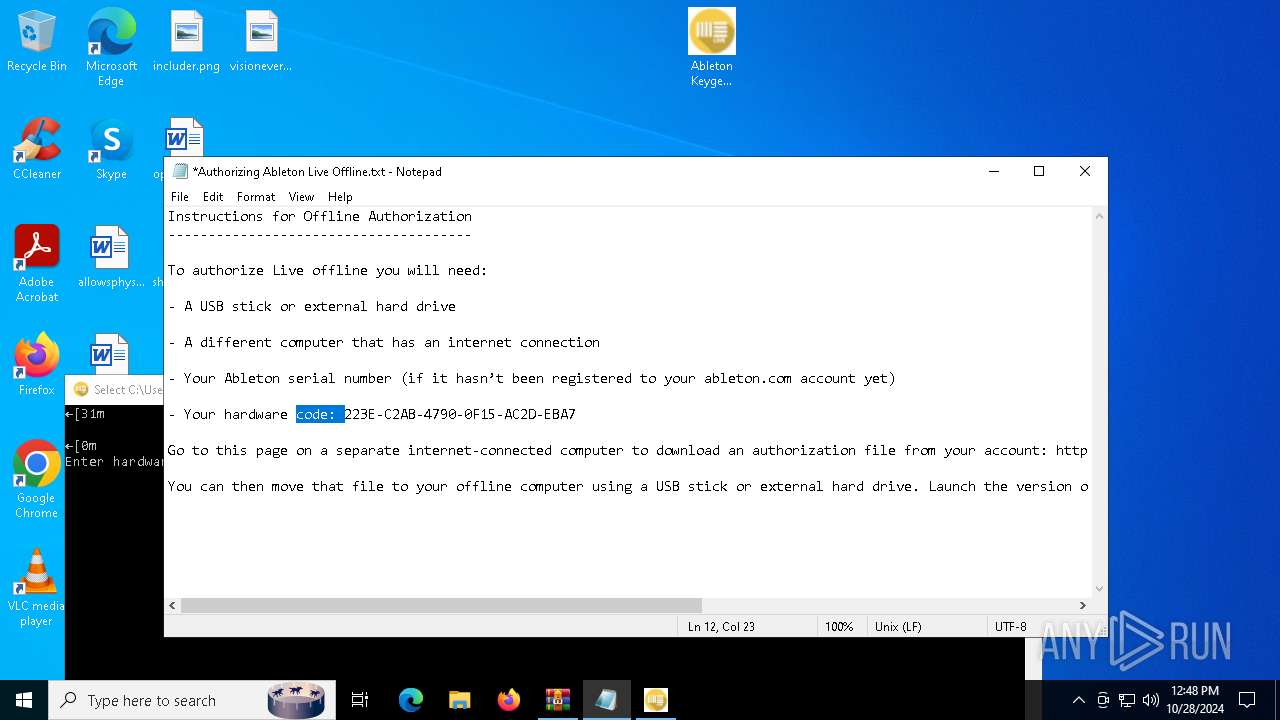Maximize the Notepad window
The image size is (1280, 720).
[x=1039, y=171]
